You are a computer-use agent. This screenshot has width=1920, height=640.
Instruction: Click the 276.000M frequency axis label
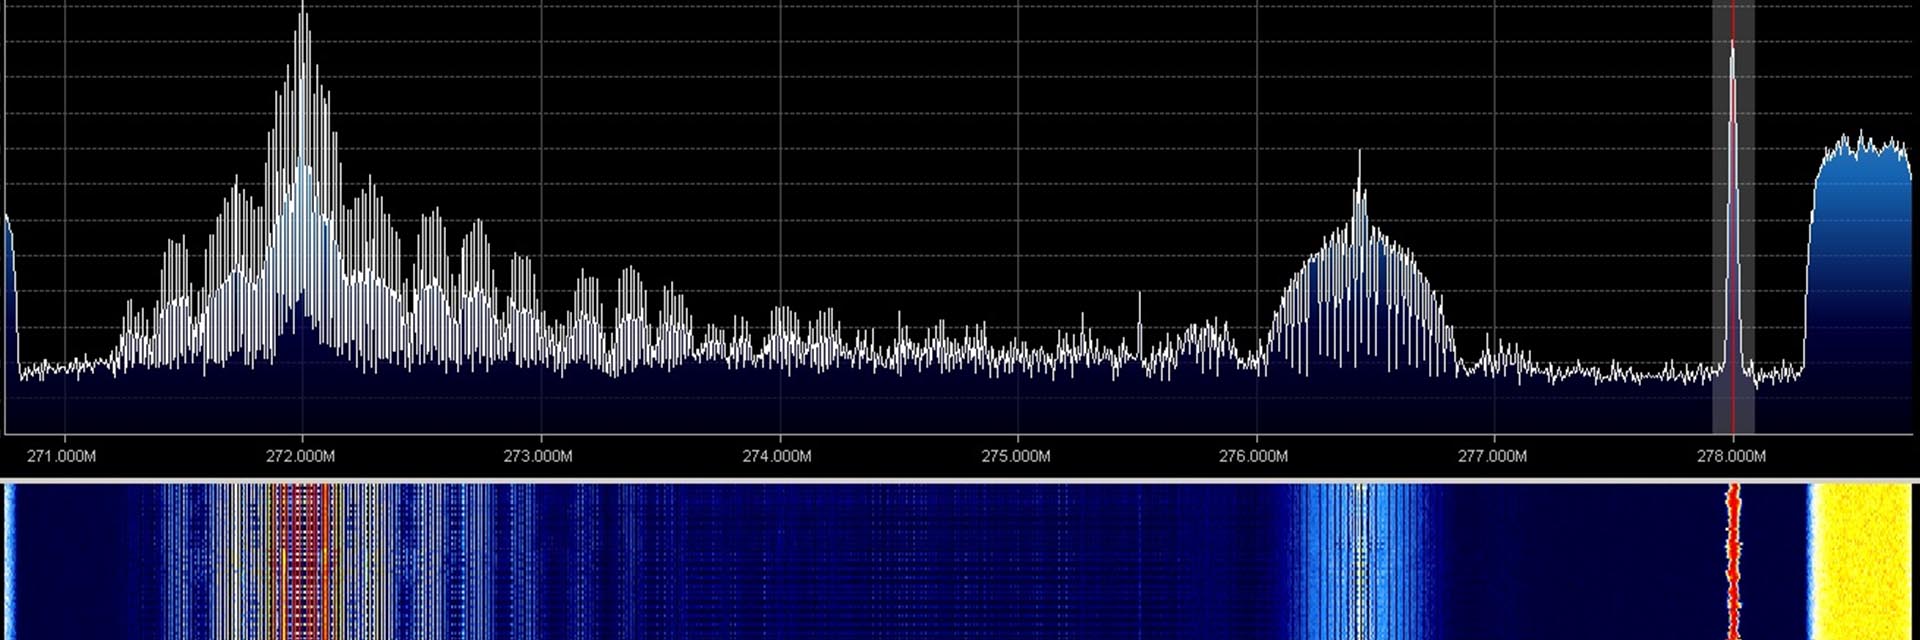1254,457
